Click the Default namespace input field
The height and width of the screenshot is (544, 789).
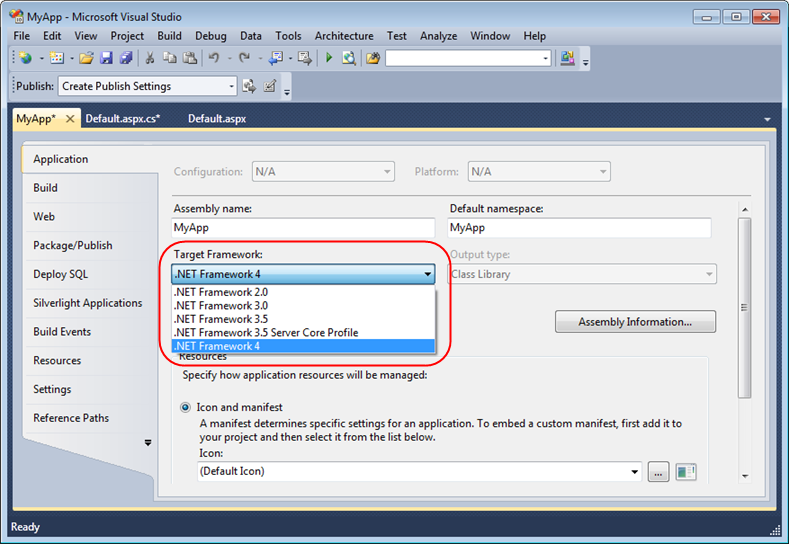click(579, 227)
